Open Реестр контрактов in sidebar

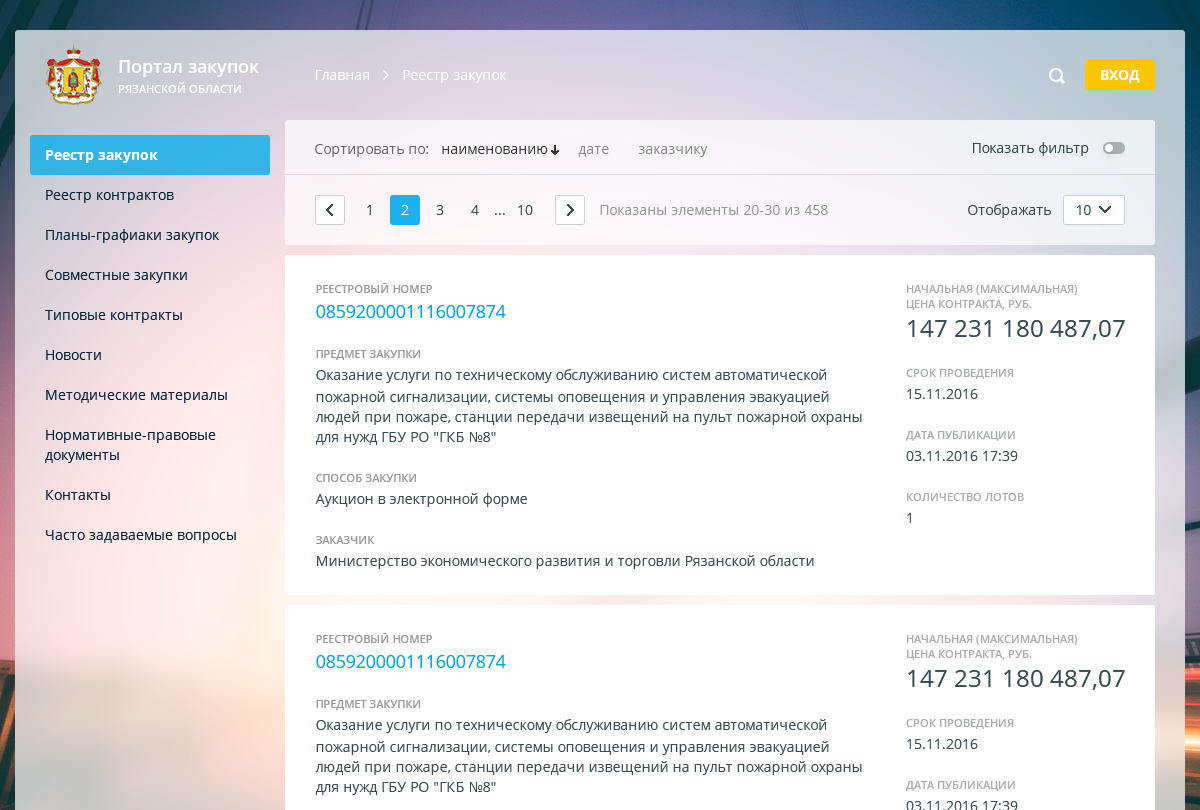[x=110, y=195]
